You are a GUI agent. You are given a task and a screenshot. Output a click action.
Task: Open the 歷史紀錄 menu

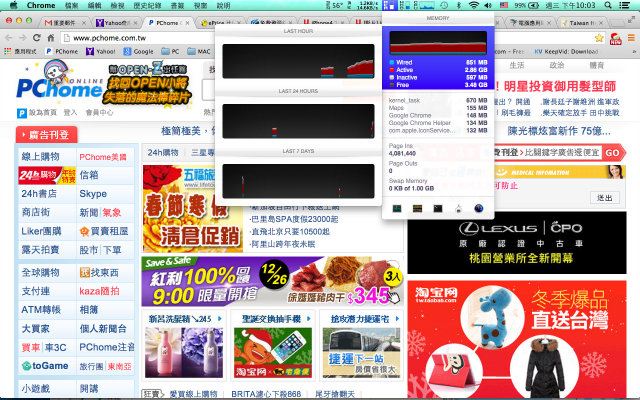pyautogui.click(x=147, y=5)
